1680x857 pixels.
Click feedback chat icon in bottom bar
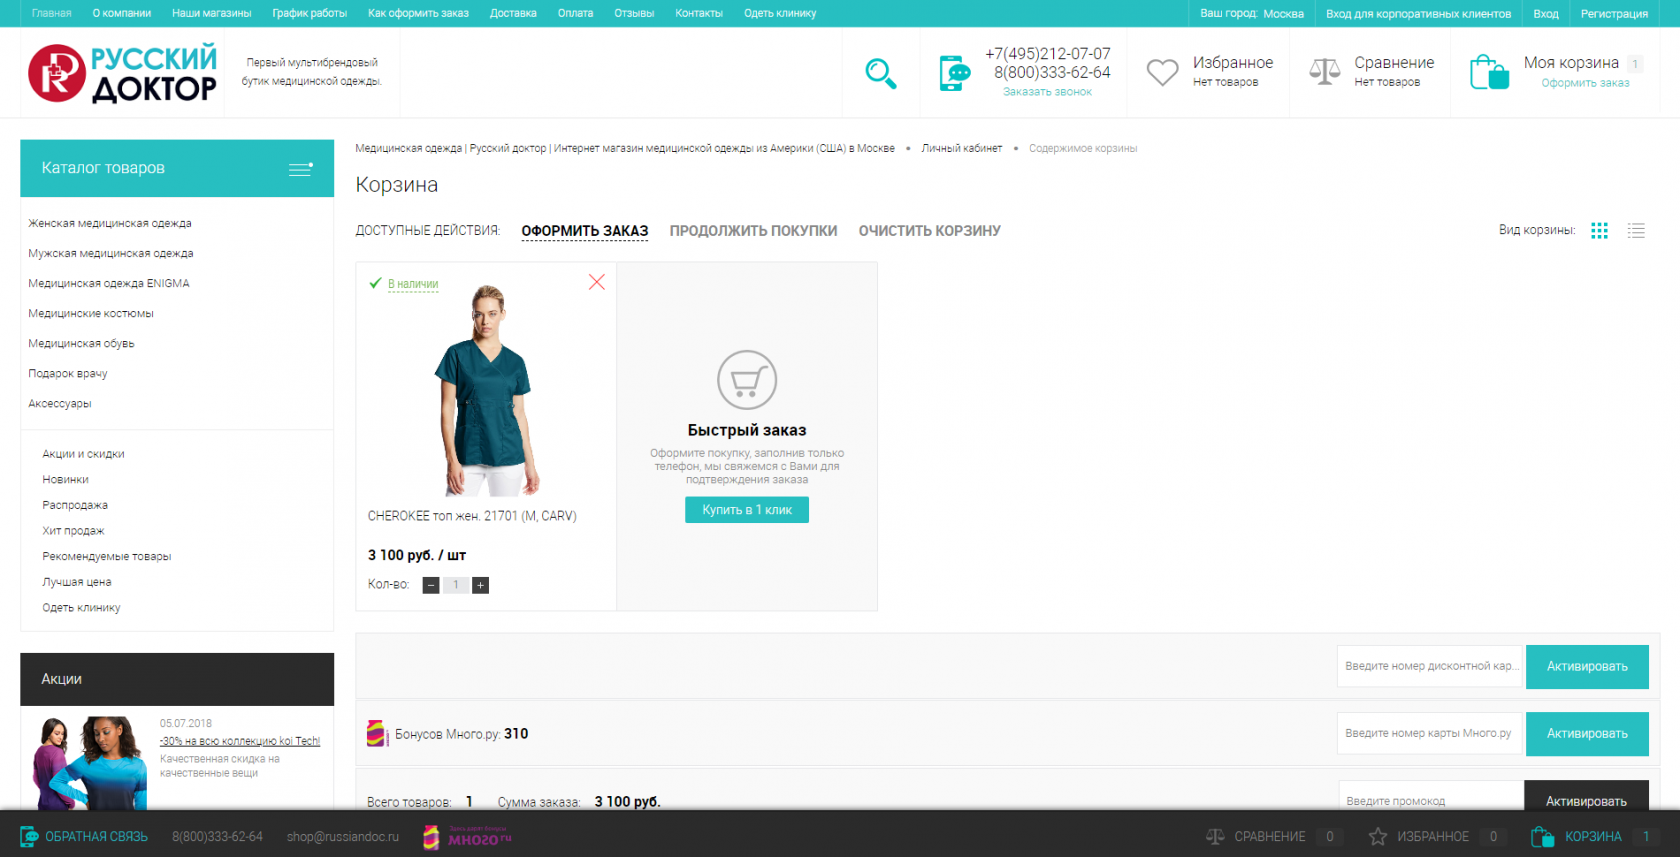click(x=29, y=837)
